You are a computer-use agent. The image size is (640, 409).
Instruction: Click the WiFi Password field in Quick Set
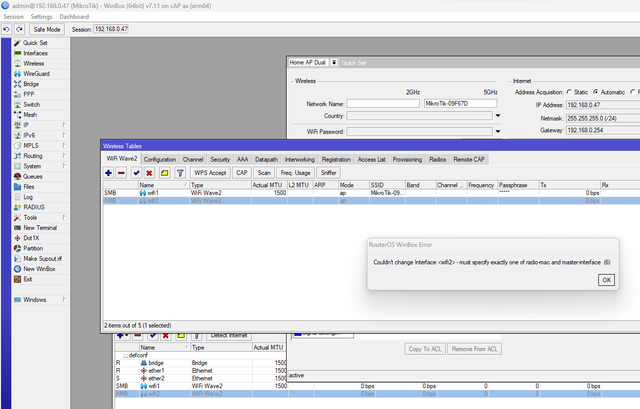(x=420, y=131)
